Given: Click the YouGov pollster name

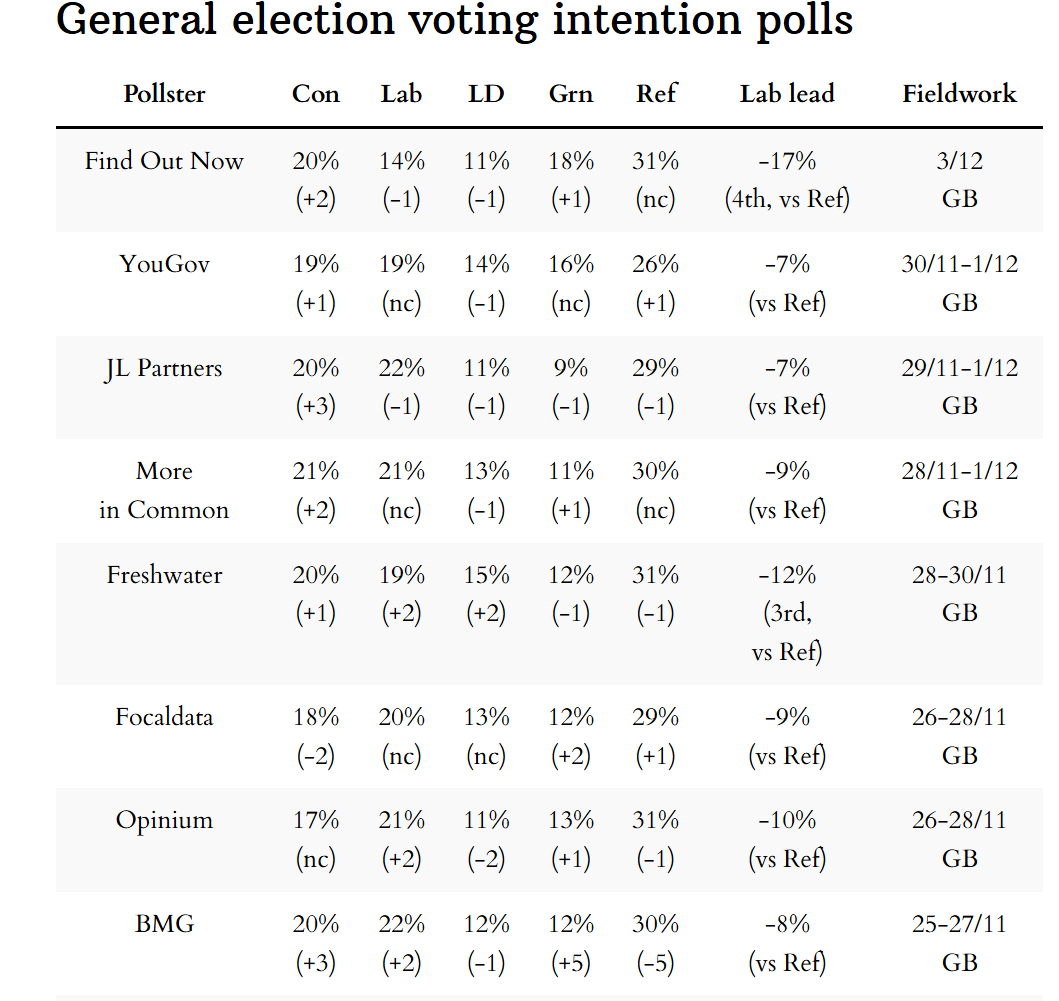Looking at the screenshot, I should point(164,264).
